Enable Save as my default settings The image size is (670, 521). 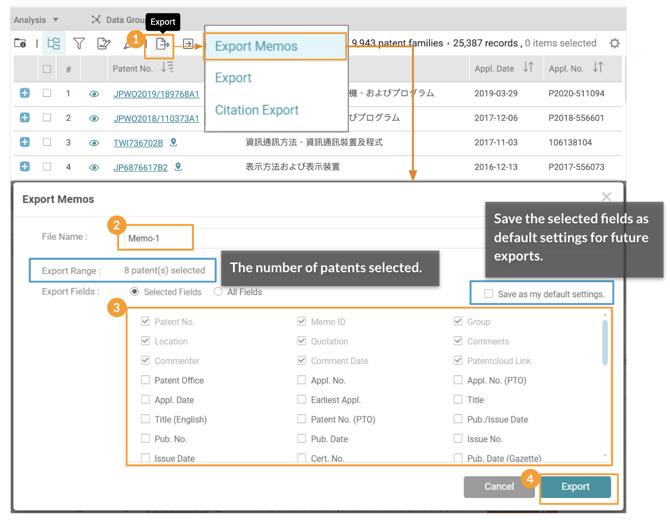tap(489, 294)
